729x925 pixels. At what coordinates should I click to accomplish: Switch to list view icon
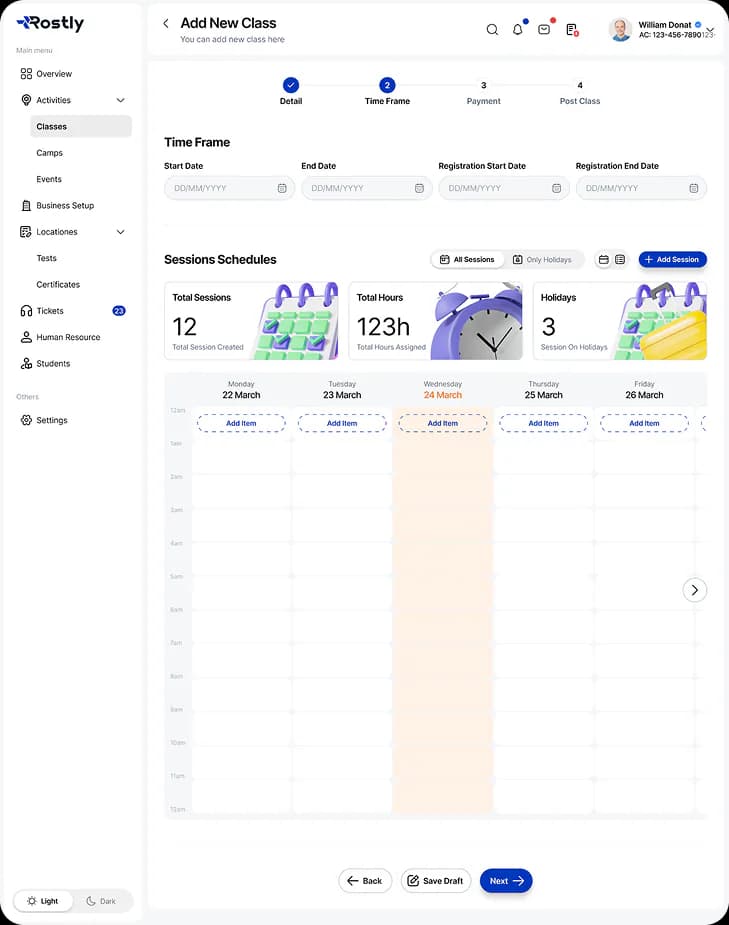pos(620,260)
